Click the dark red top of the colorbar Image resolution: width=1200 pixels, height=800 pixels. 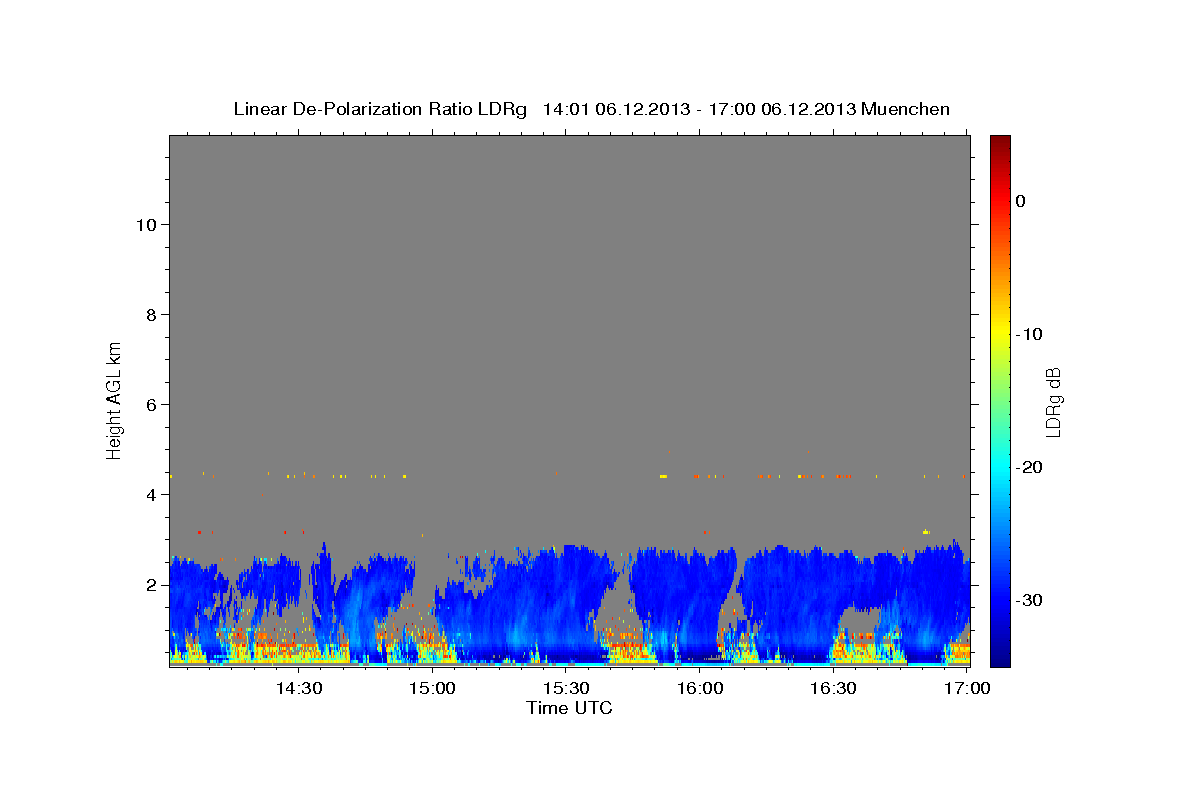pyautogui.click(x=1000, y=145)
